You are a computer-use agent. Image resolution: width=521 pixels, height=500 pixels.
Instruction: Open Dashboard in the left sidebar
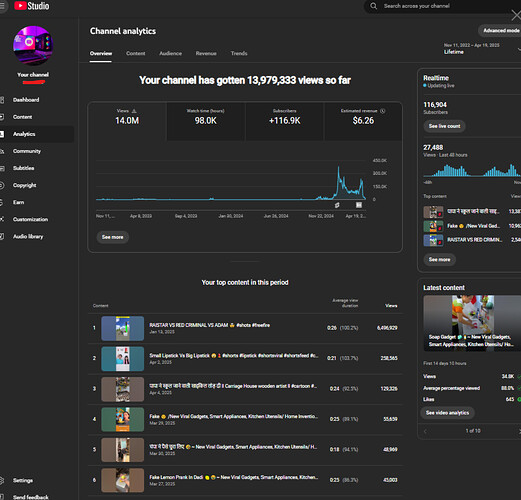click(26, 100)
